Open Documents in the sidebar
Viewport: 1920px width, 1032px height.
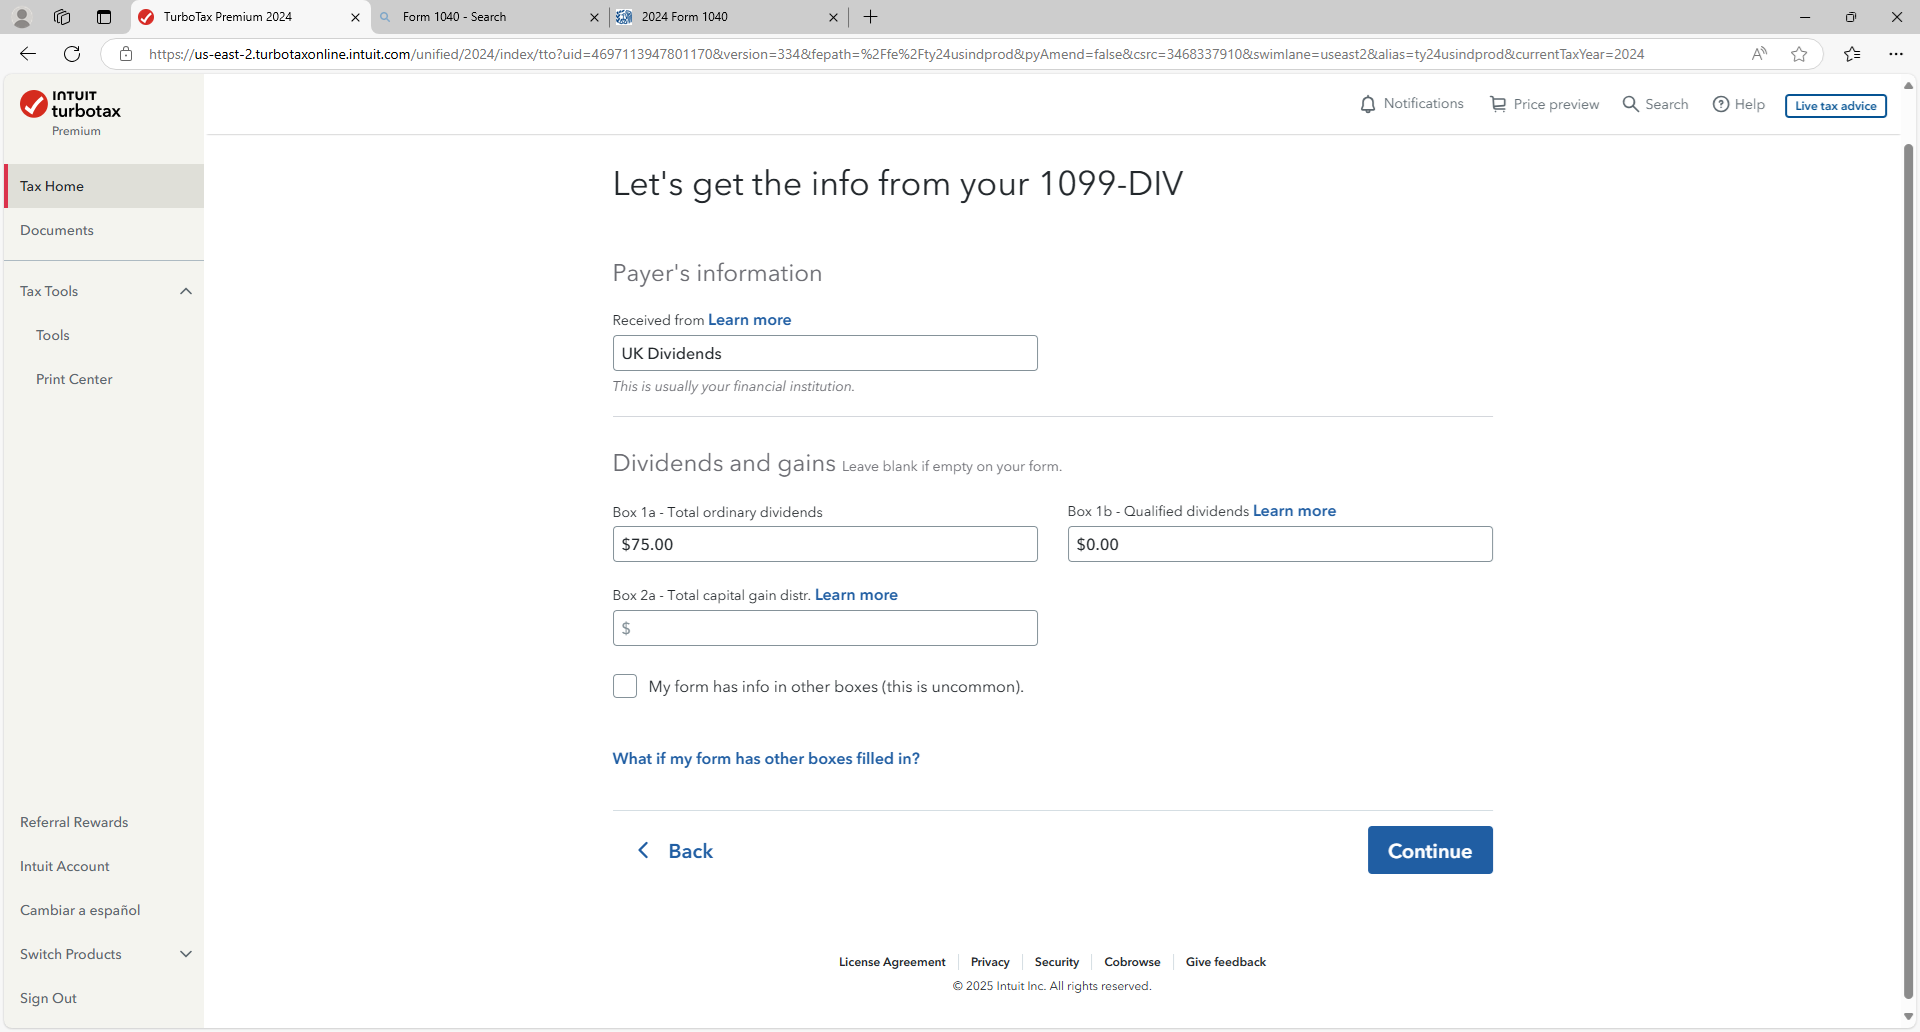57,230
